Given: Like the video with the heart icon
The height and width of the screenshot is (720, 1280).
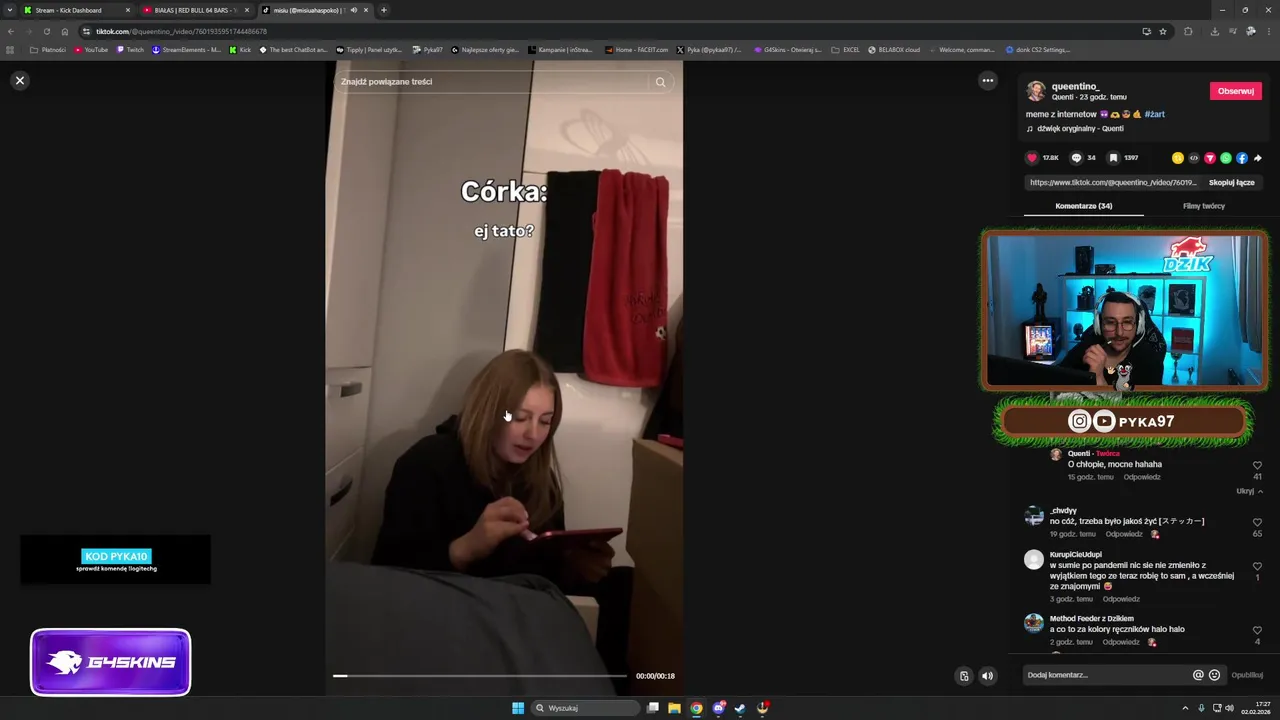Looking at the screenshot, I should click(x=1032, y=158).
